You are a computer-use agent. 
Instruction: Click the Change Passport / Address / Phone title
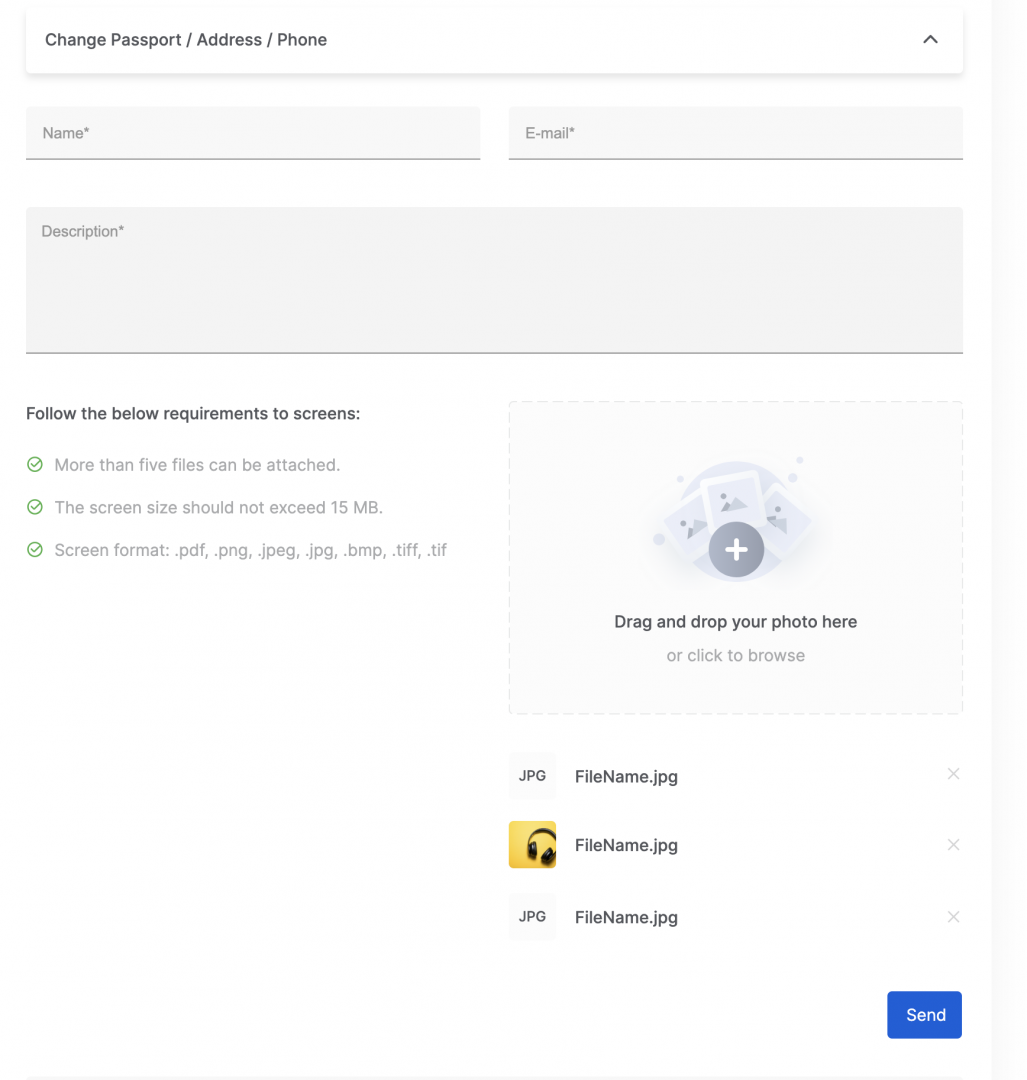coord(186,40)
